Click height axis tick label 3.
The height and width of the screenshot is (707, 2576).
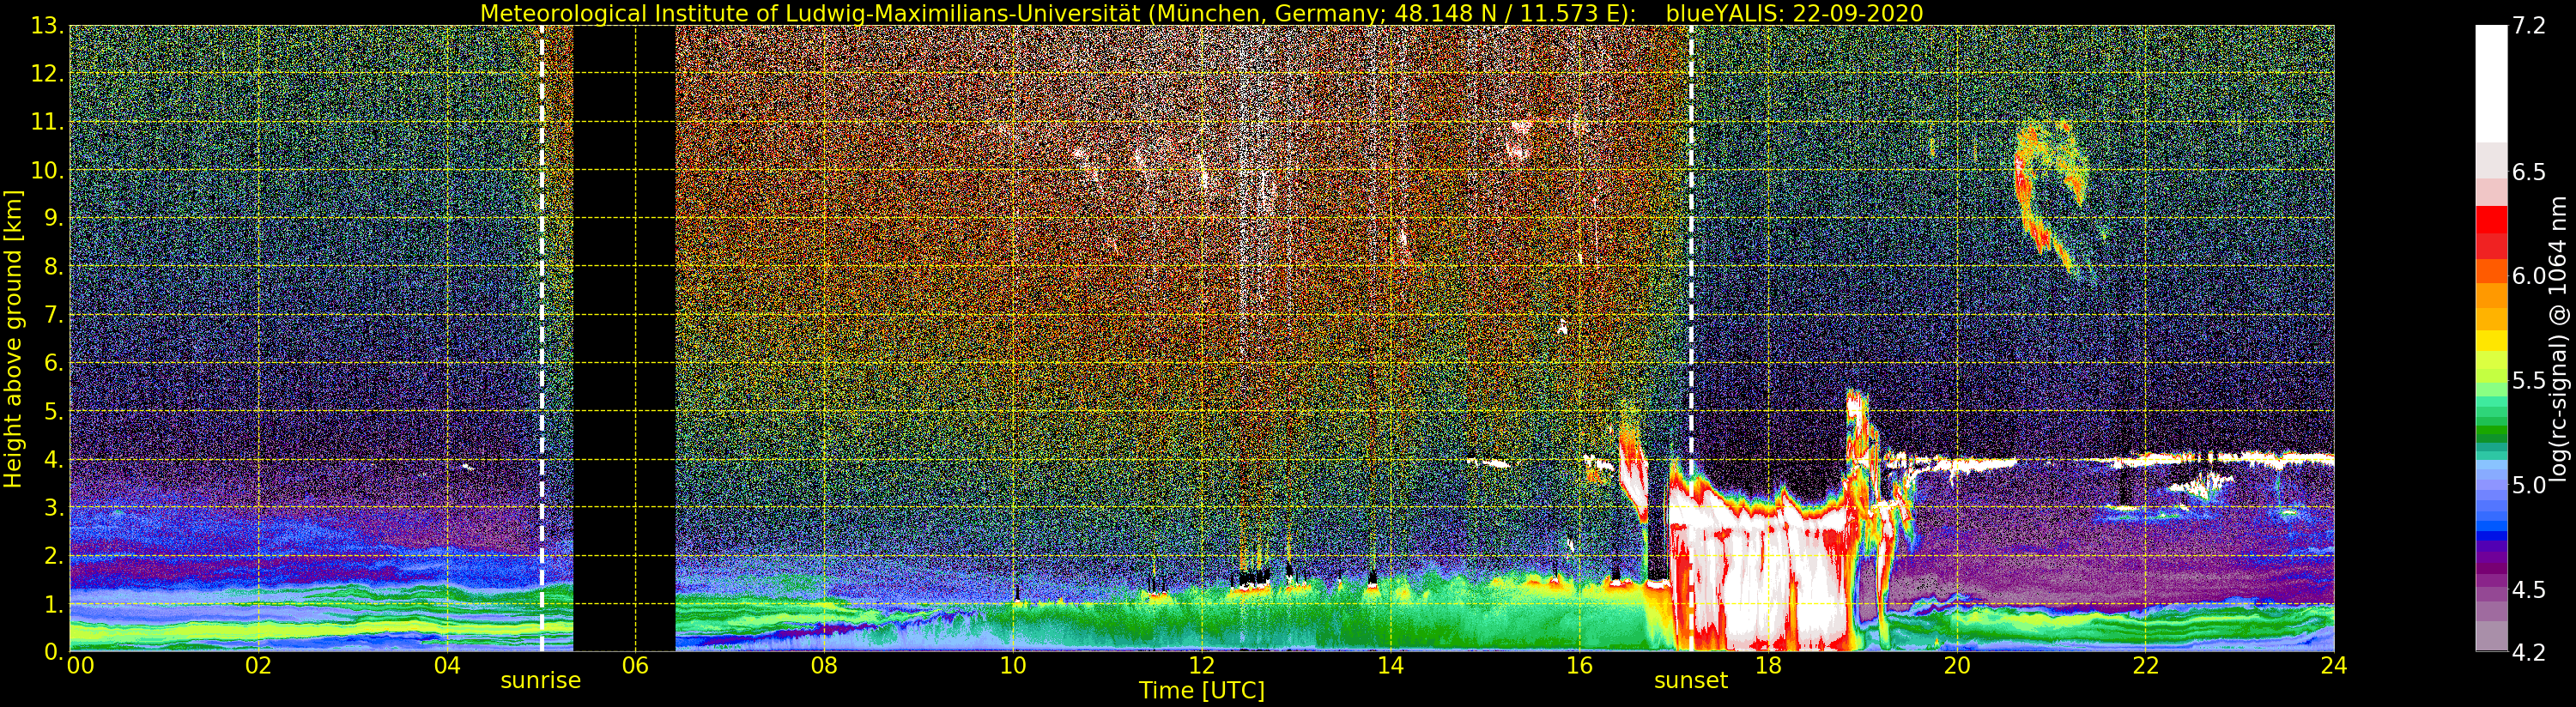pos(52,508)
